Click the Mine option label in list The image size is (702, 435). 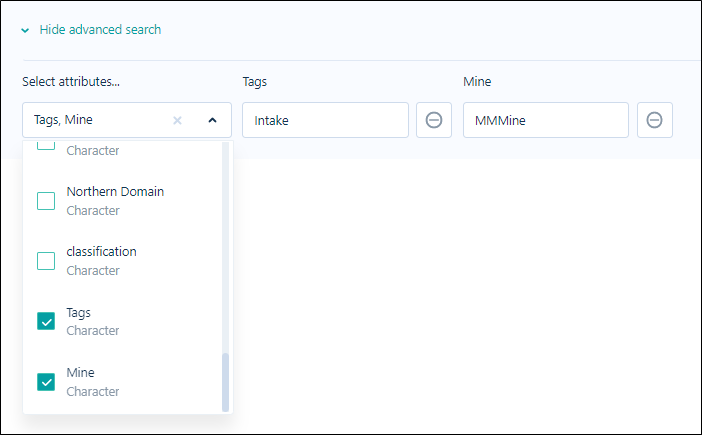[x=81, y=372]
